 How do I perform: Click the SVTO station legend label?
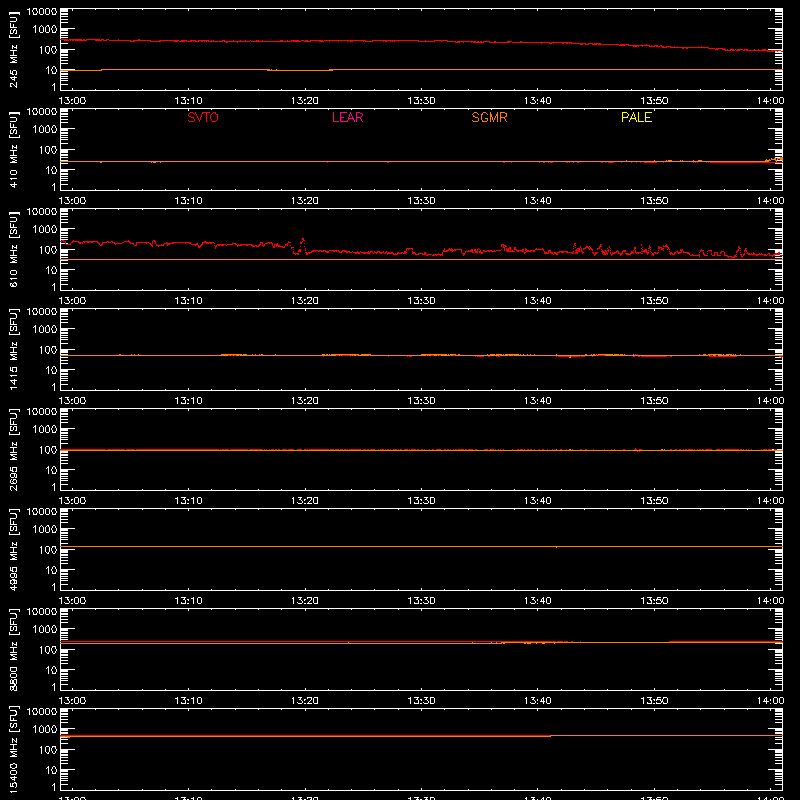pos(203,117)
